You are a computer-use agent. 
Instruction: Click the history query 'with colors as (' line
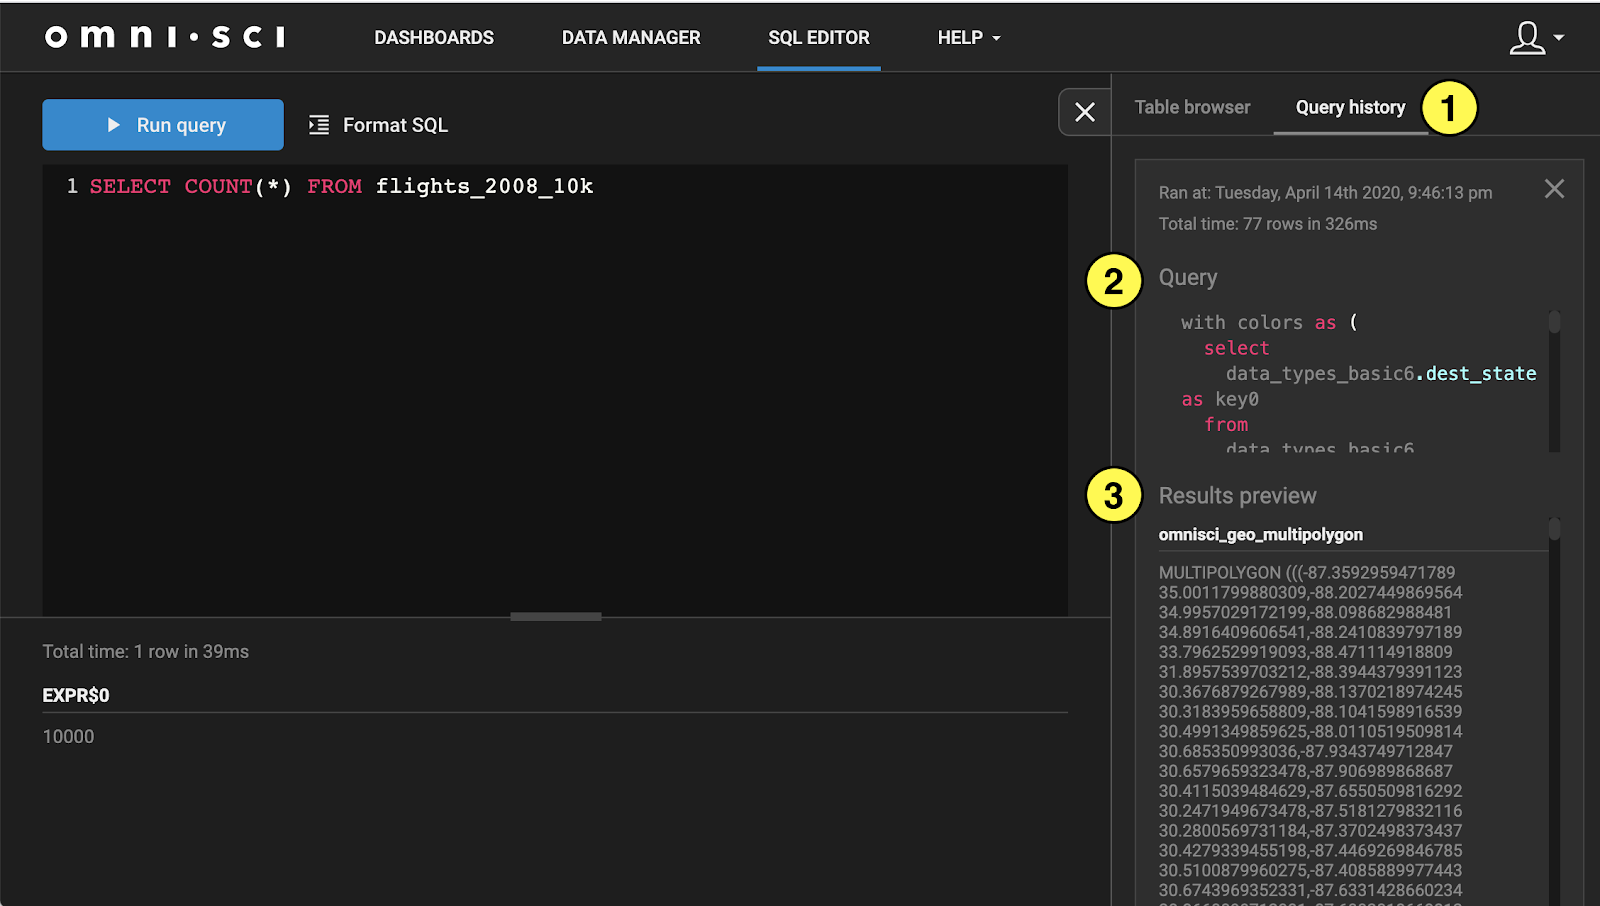point(1269,322)
